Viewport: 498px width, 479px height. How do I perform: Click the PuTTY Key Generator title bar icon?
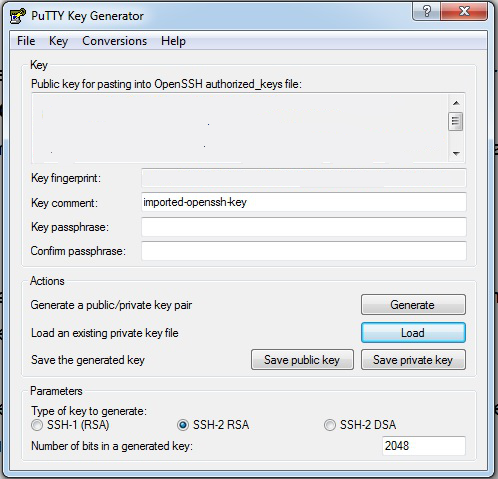(18, 16)
